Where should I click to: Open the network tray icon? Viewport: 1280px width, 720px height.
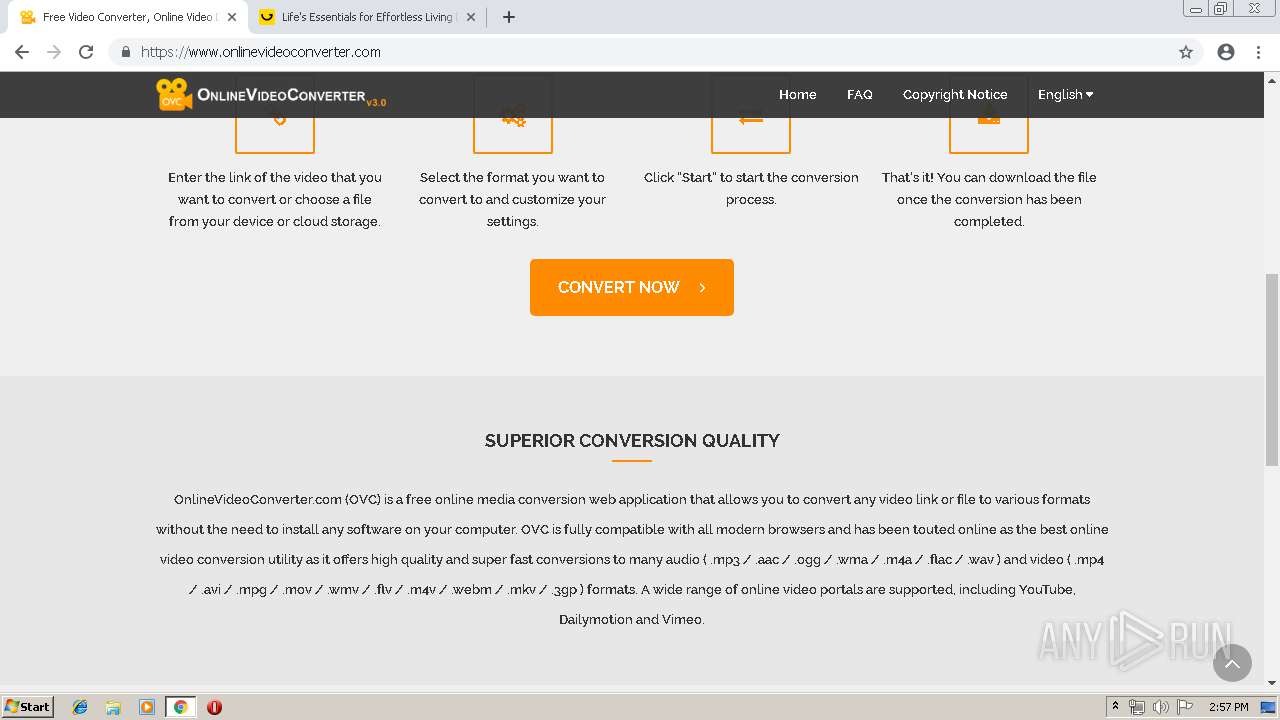pos(1137,707)
